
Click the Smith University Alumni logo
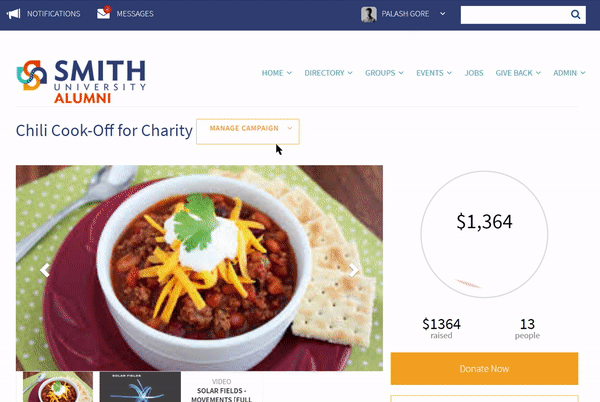click(81, 81)
